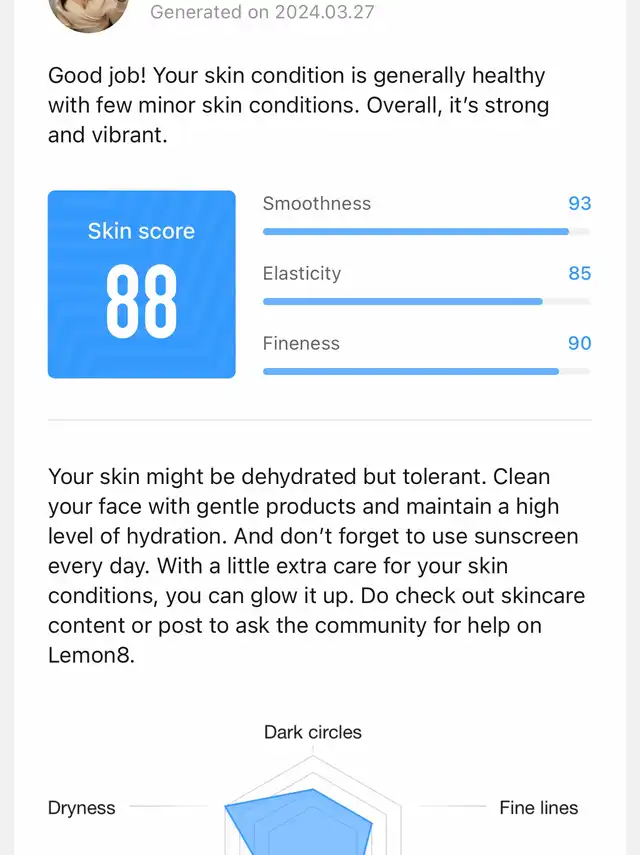Image resolution: width=640 pixels, height=855 pixels.
Task: Tap the Skin score heading text
Action: (x=141, y=231)
